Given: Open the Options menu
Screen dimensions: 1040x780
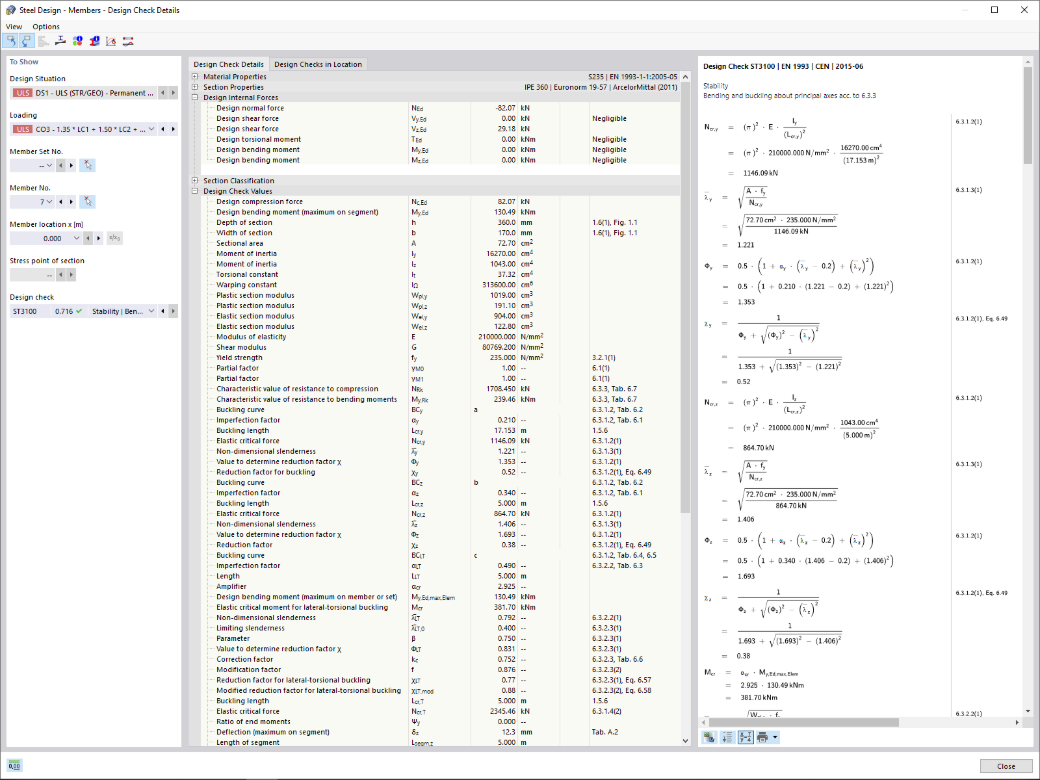Looking at the screenshot, I should (46, 27).
